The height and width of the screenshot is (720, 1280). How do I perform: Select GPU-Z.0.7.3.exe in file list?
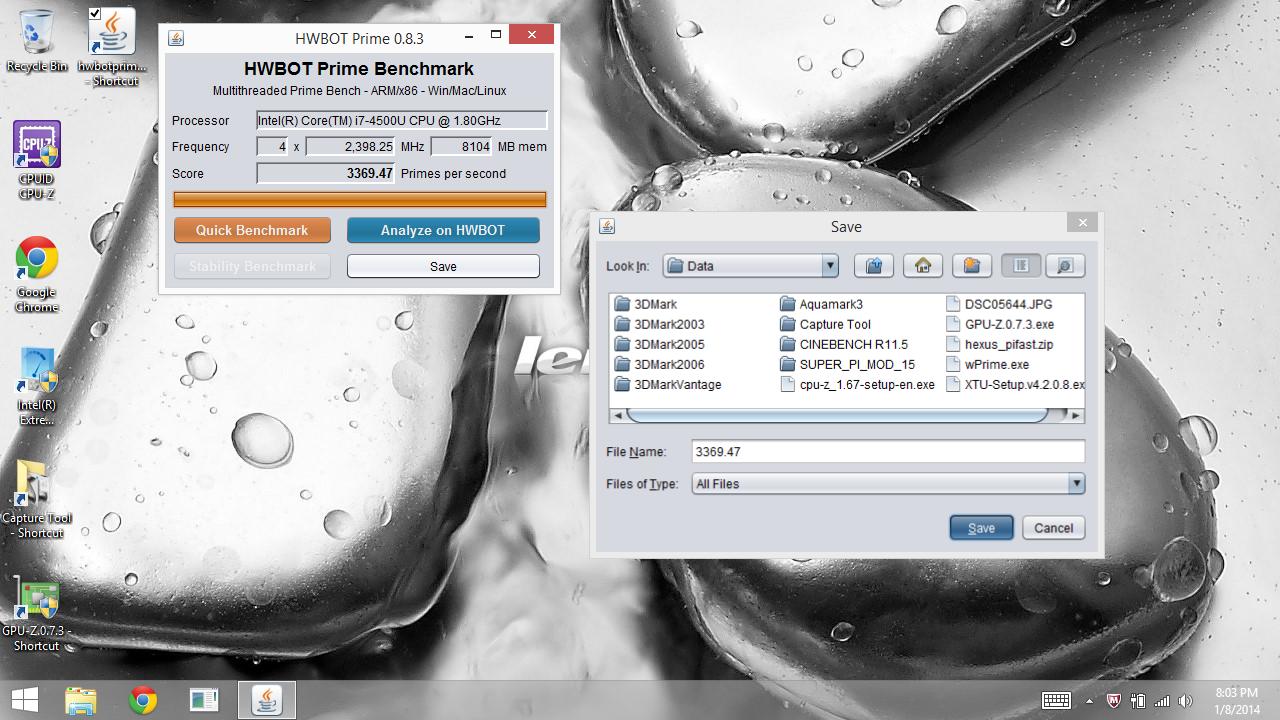pos(1000,324)
